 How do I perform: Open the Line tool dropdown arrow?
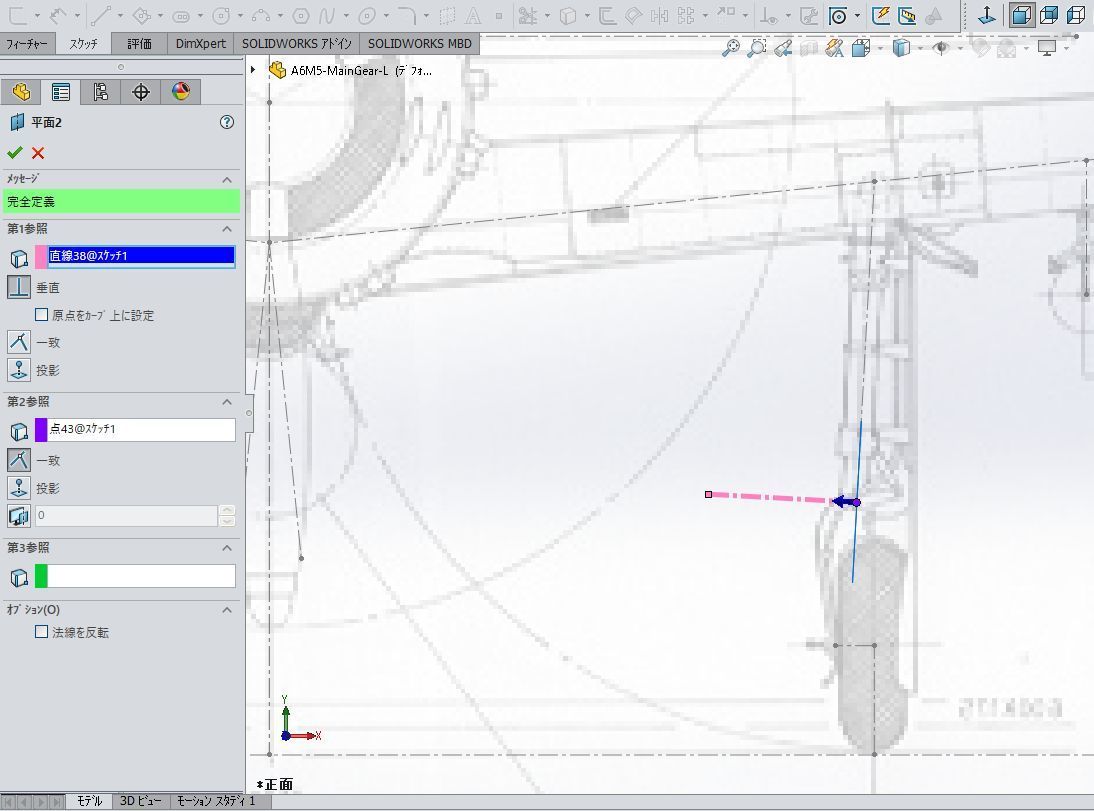(120, 15)
